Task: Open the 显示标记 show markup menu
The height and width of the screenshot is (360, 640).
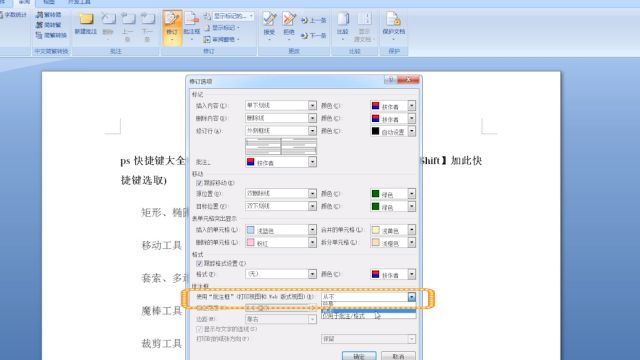Action: point(223,28)
